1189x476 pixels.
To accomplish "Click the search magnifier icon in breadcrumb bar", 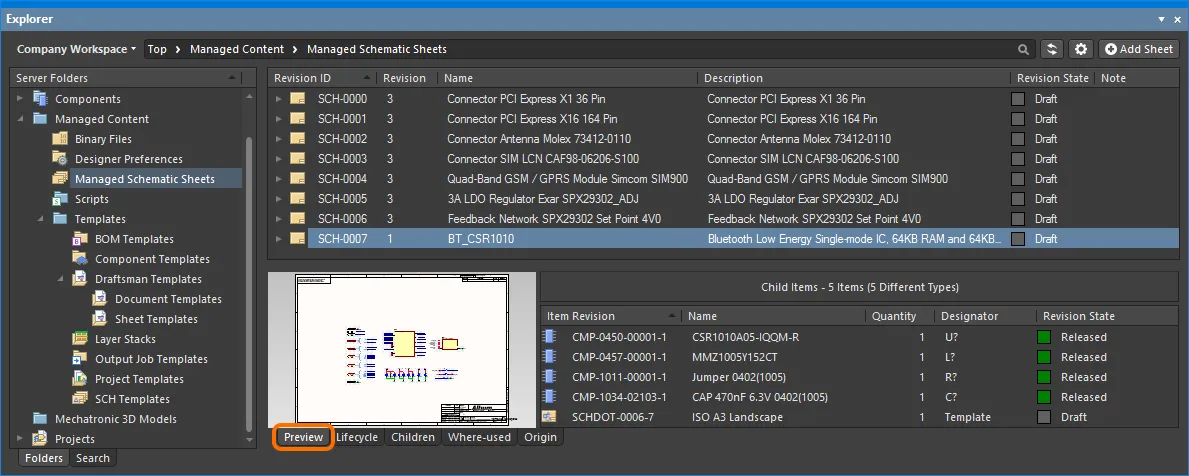I will coord(1023,49).
